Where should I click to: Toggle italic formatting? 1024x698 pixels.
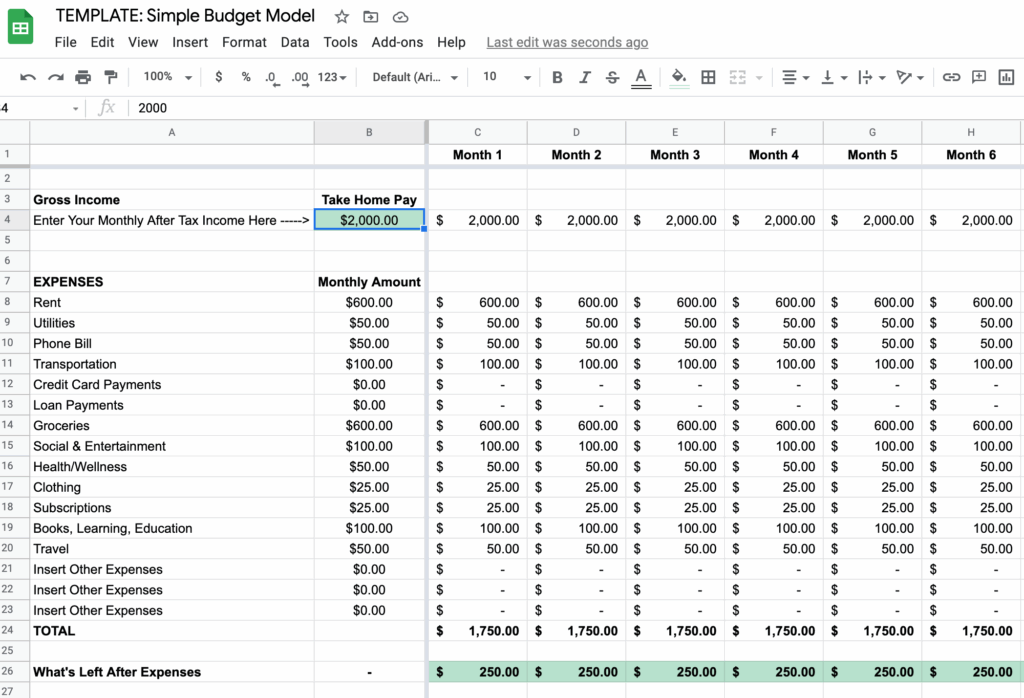pos(585,76)
